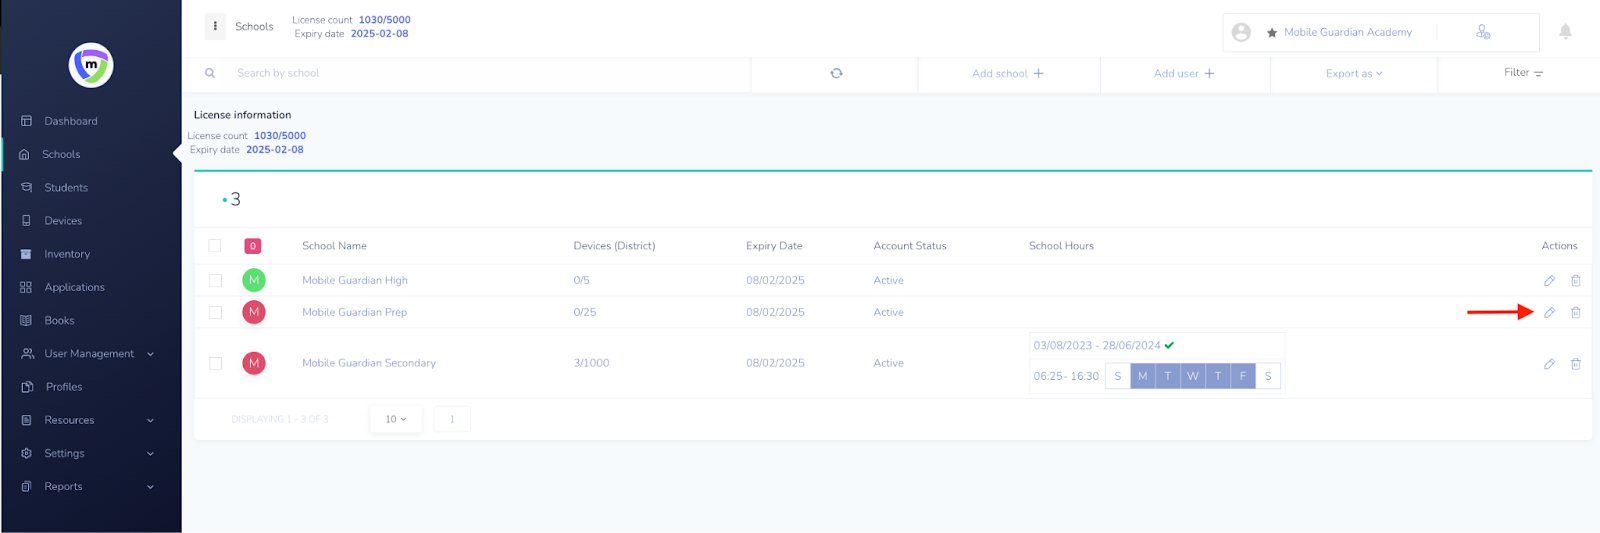Image resolution: width=1600 pixels, height=533 pixels.
Task: Open the user settings icon in header
Action: coord(1483,32)
